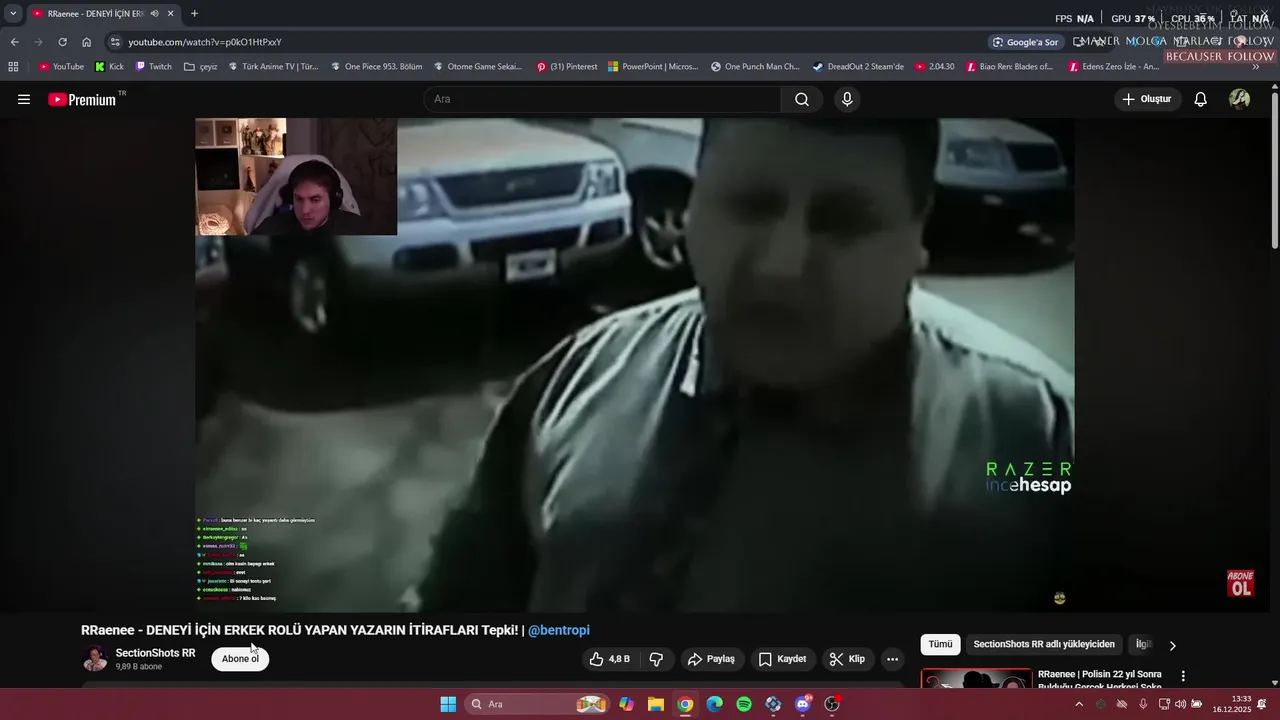Image resolution: width=1280 pixels, height=720 pixels.
Task: Select the Tümü filter chip
Action: (940, 645)
